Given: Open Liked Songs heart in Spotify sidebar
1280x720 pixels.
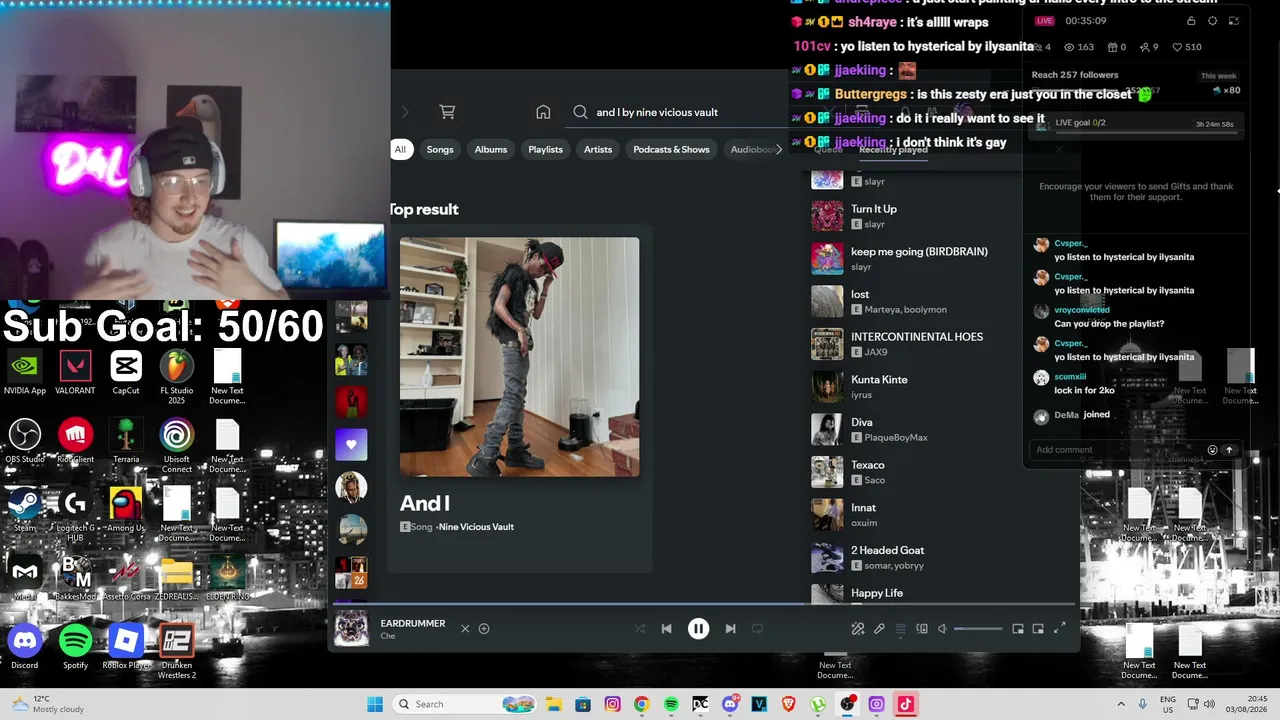Looking at the screenshot, I should 351,444.
